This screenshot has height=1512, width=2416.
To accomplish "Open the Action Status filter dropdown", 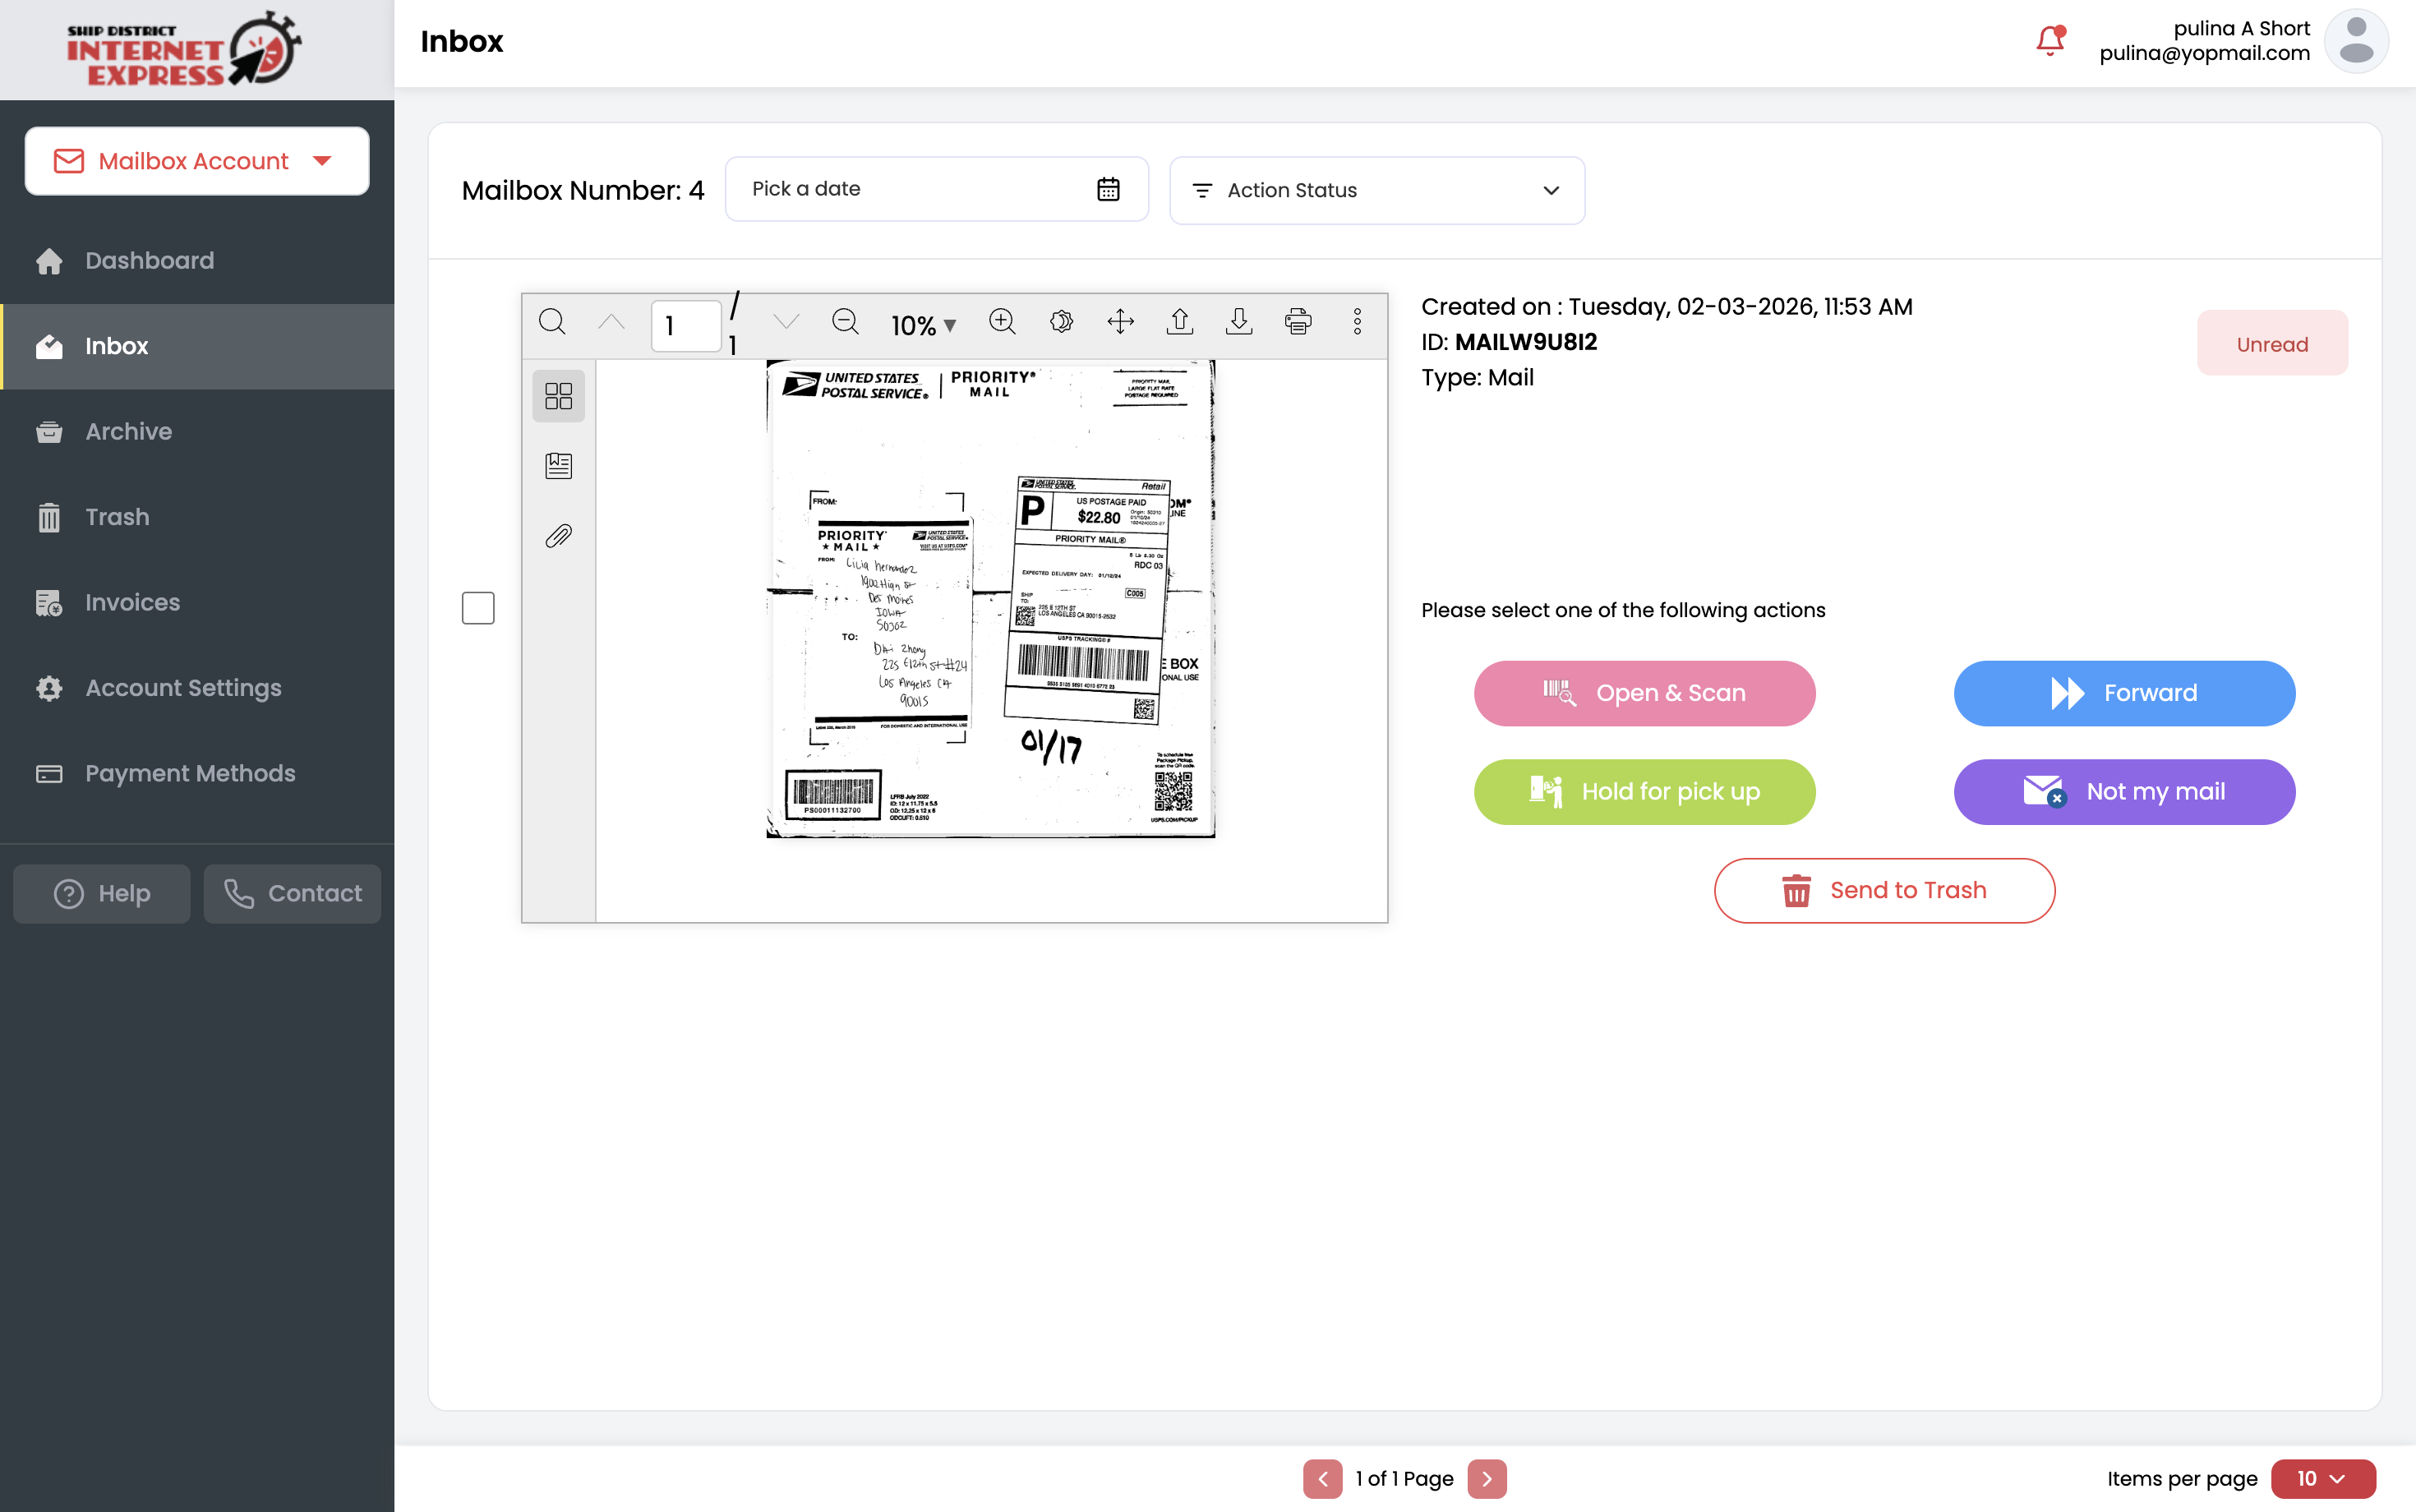I will [x=1376, y=190].
